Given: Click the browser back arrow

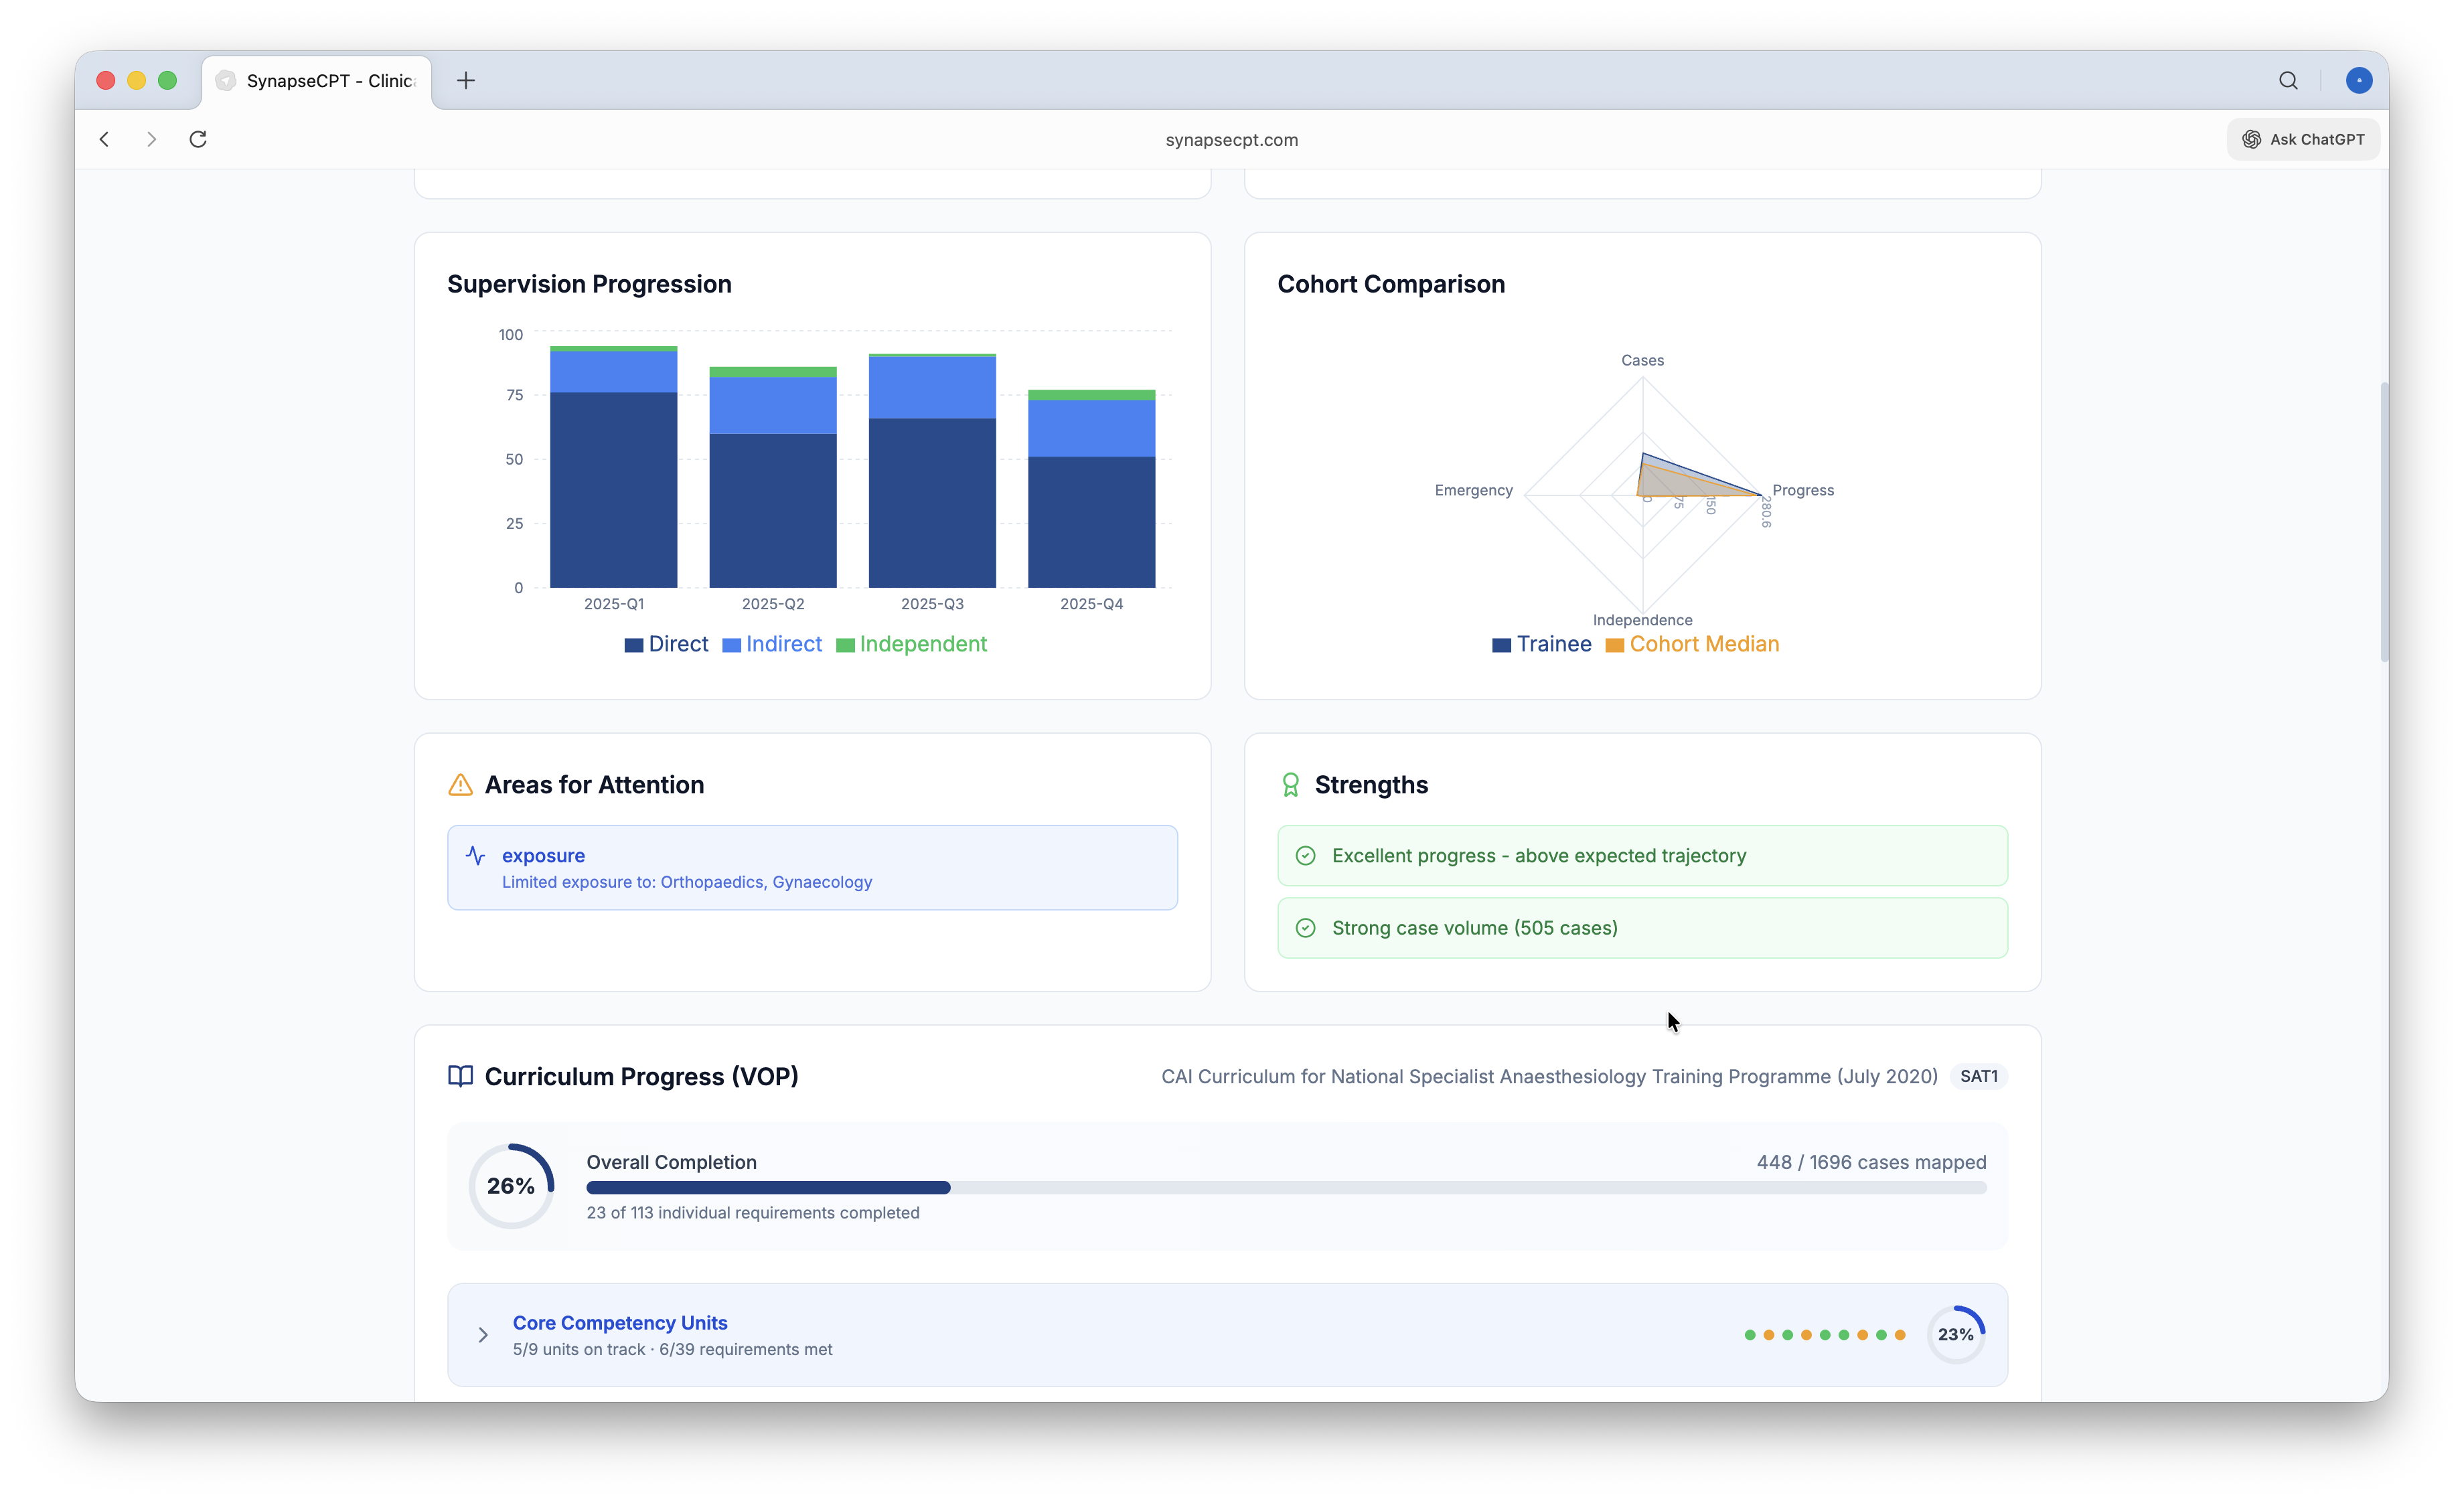Looking at the screenshot, I should (105, 139).
